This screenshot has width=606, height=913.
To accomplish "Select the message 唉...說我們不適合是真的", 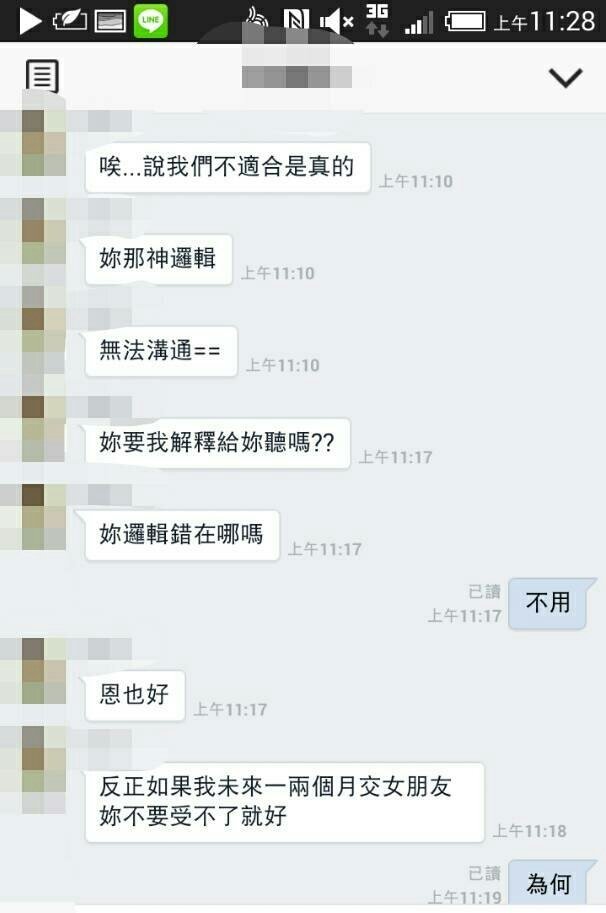I will [x=227, y=167].
